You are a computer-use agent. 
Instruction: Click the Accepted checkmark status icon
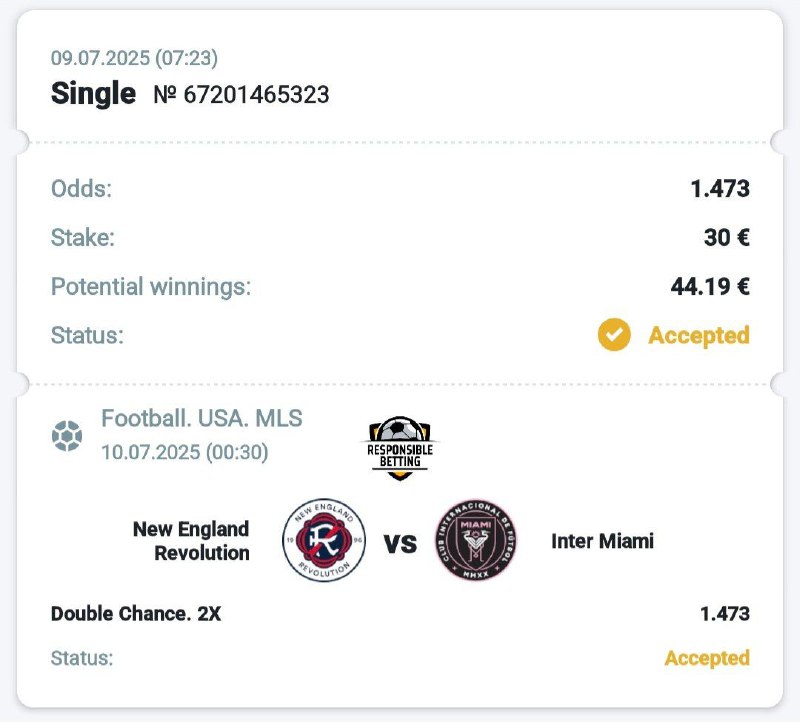coord(614,335)
